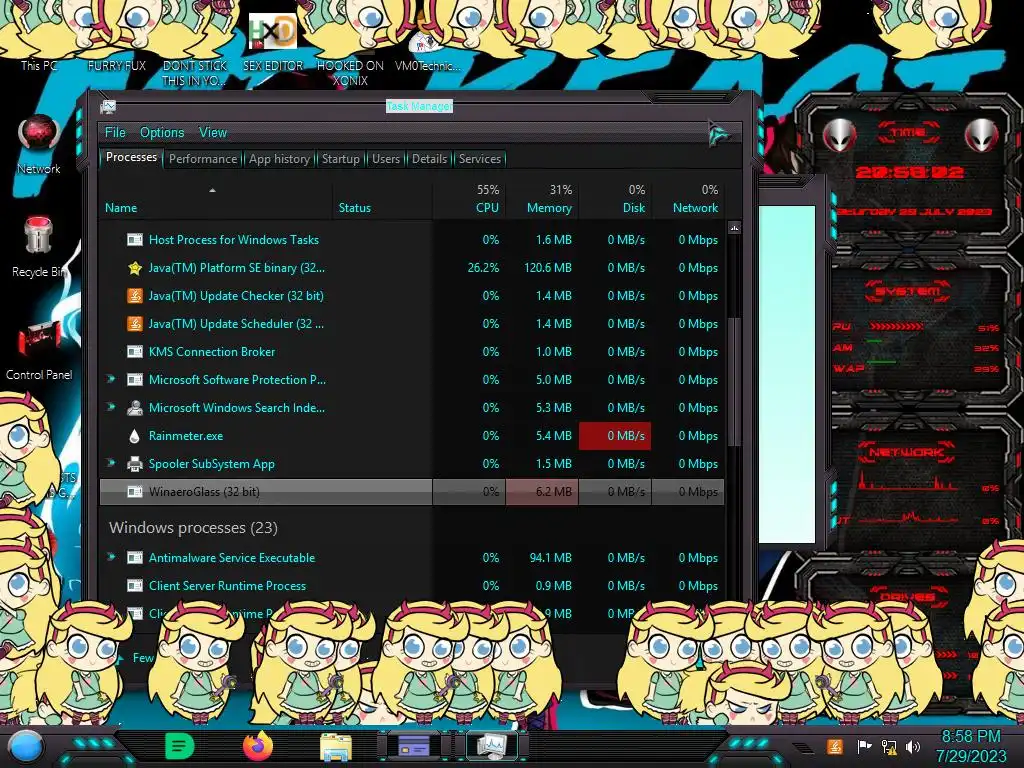
Task: Switch to the Startup tab
Action: pyautogui.click(x=340, y=159)
